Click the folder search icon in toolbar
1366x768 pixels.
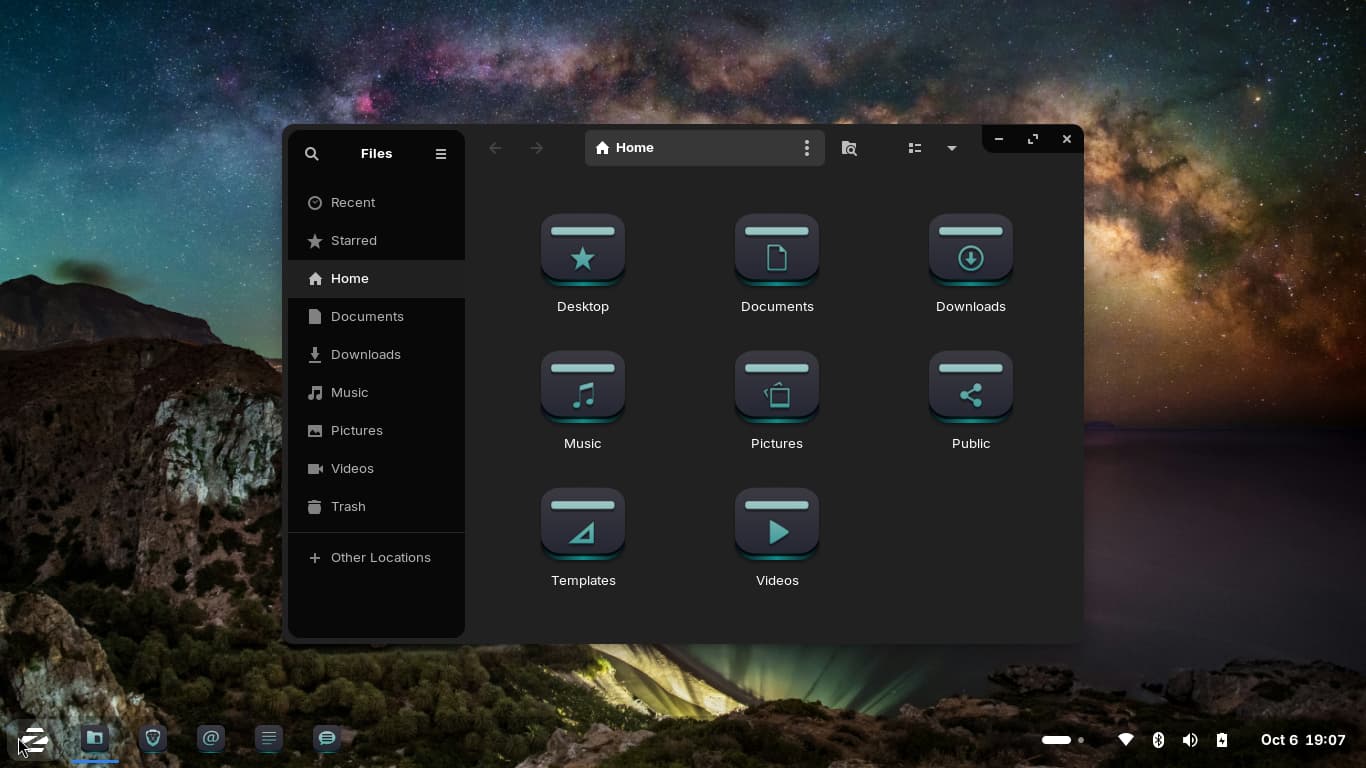(x=849, y=148)
